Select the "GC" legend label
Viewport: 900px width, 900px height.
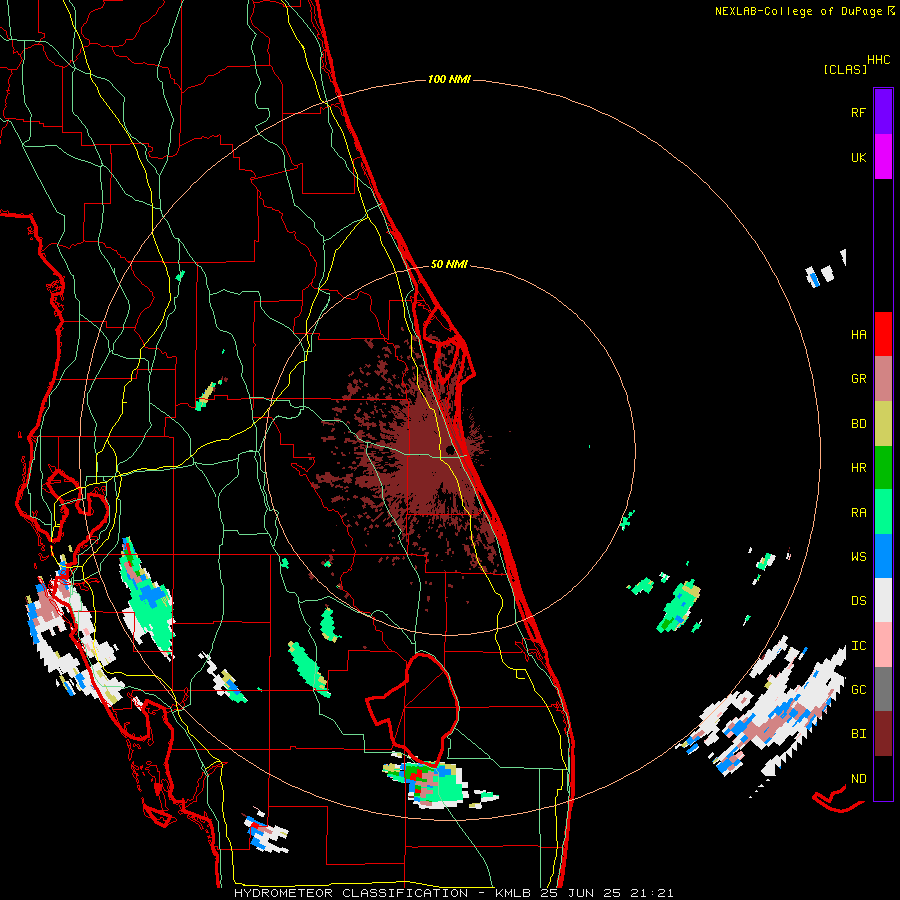858,690
